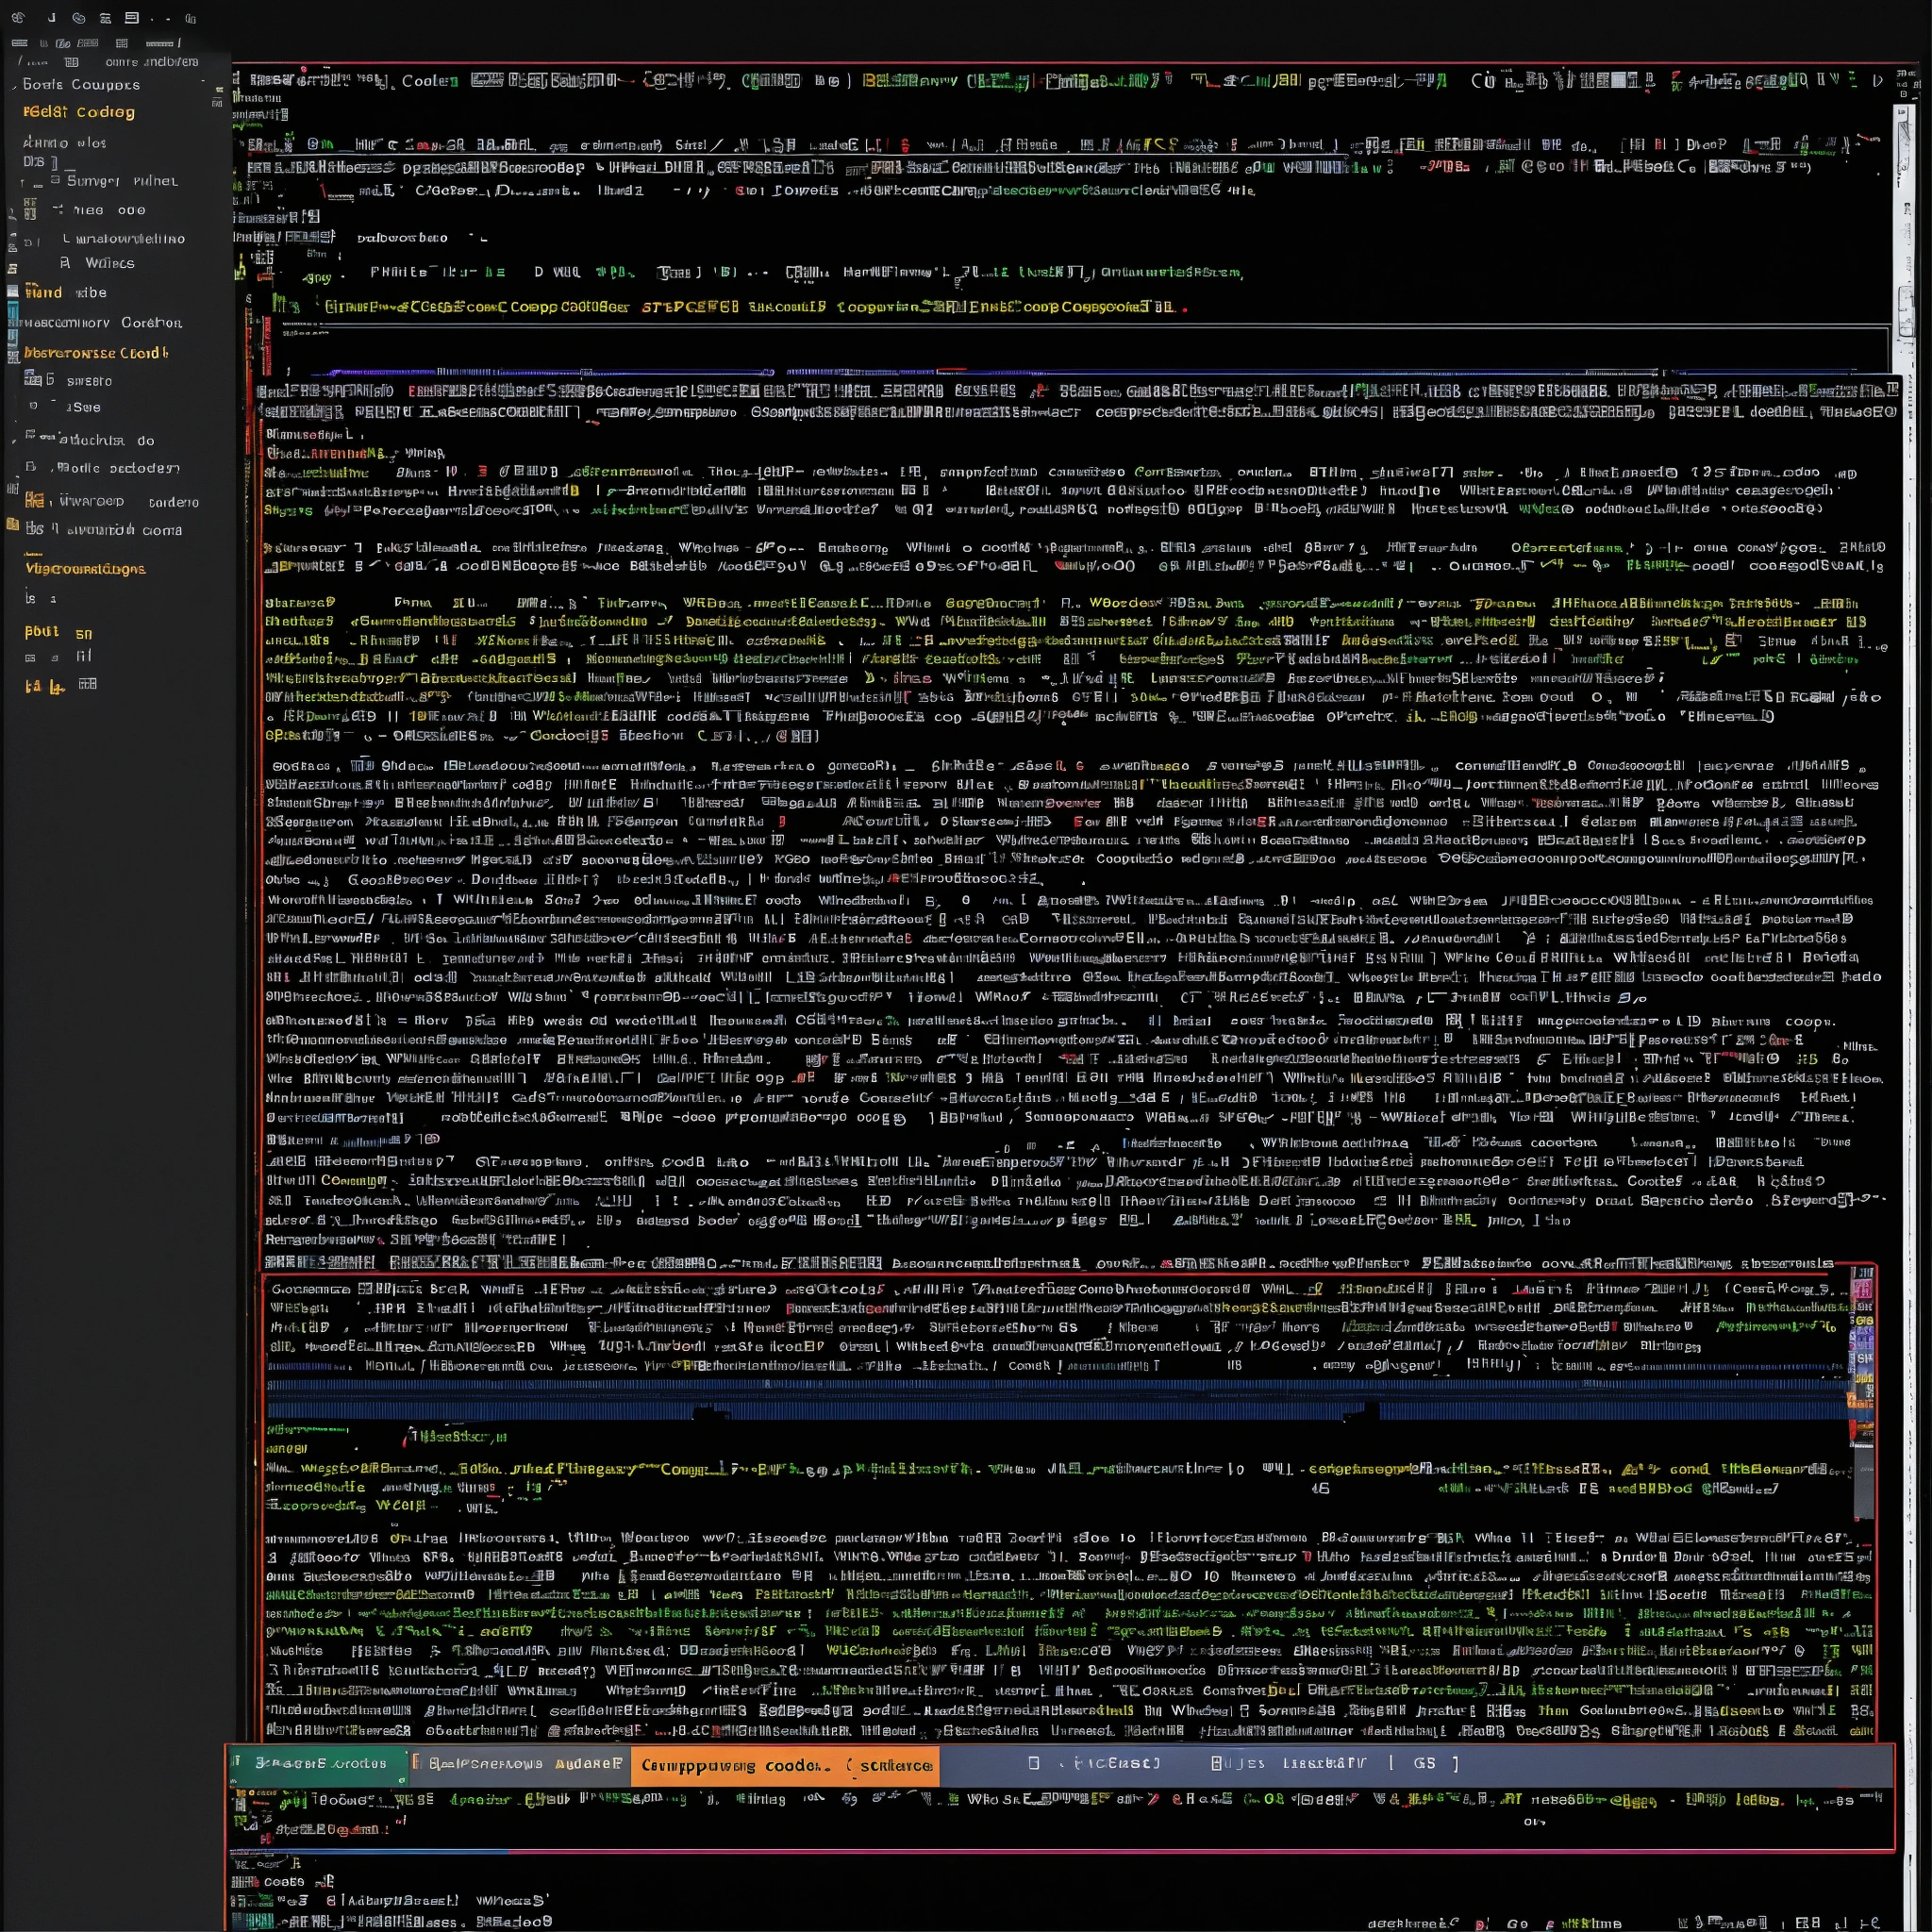Image resolution: width=1932 pixels, height=1932 pixels.
Task: Expand the 'Pbut' section near the sidebar bottom
Action: click(42, 632)
